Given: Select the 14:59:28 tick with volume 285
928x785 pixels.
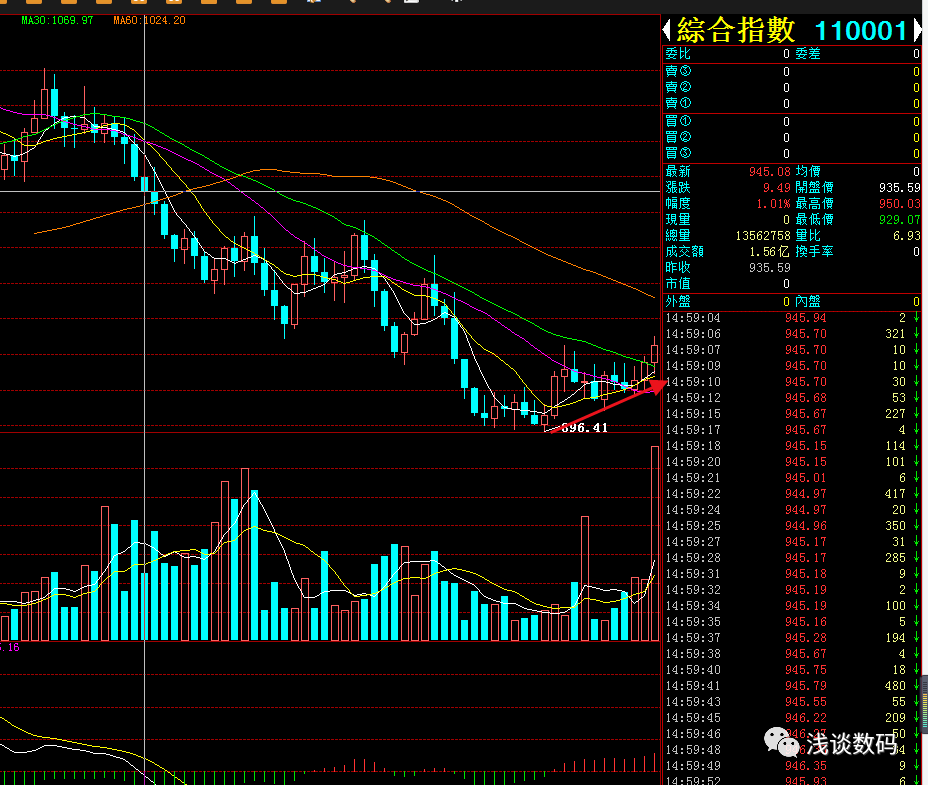Looking at the screenshot, I should [x=792, y=558].
